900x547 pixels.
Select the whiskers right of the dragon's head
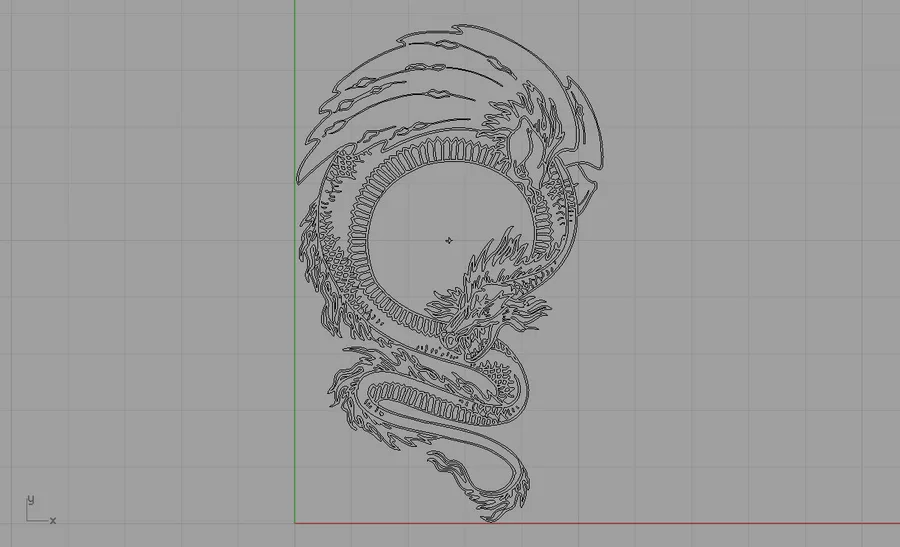click(x=527, y=313)
